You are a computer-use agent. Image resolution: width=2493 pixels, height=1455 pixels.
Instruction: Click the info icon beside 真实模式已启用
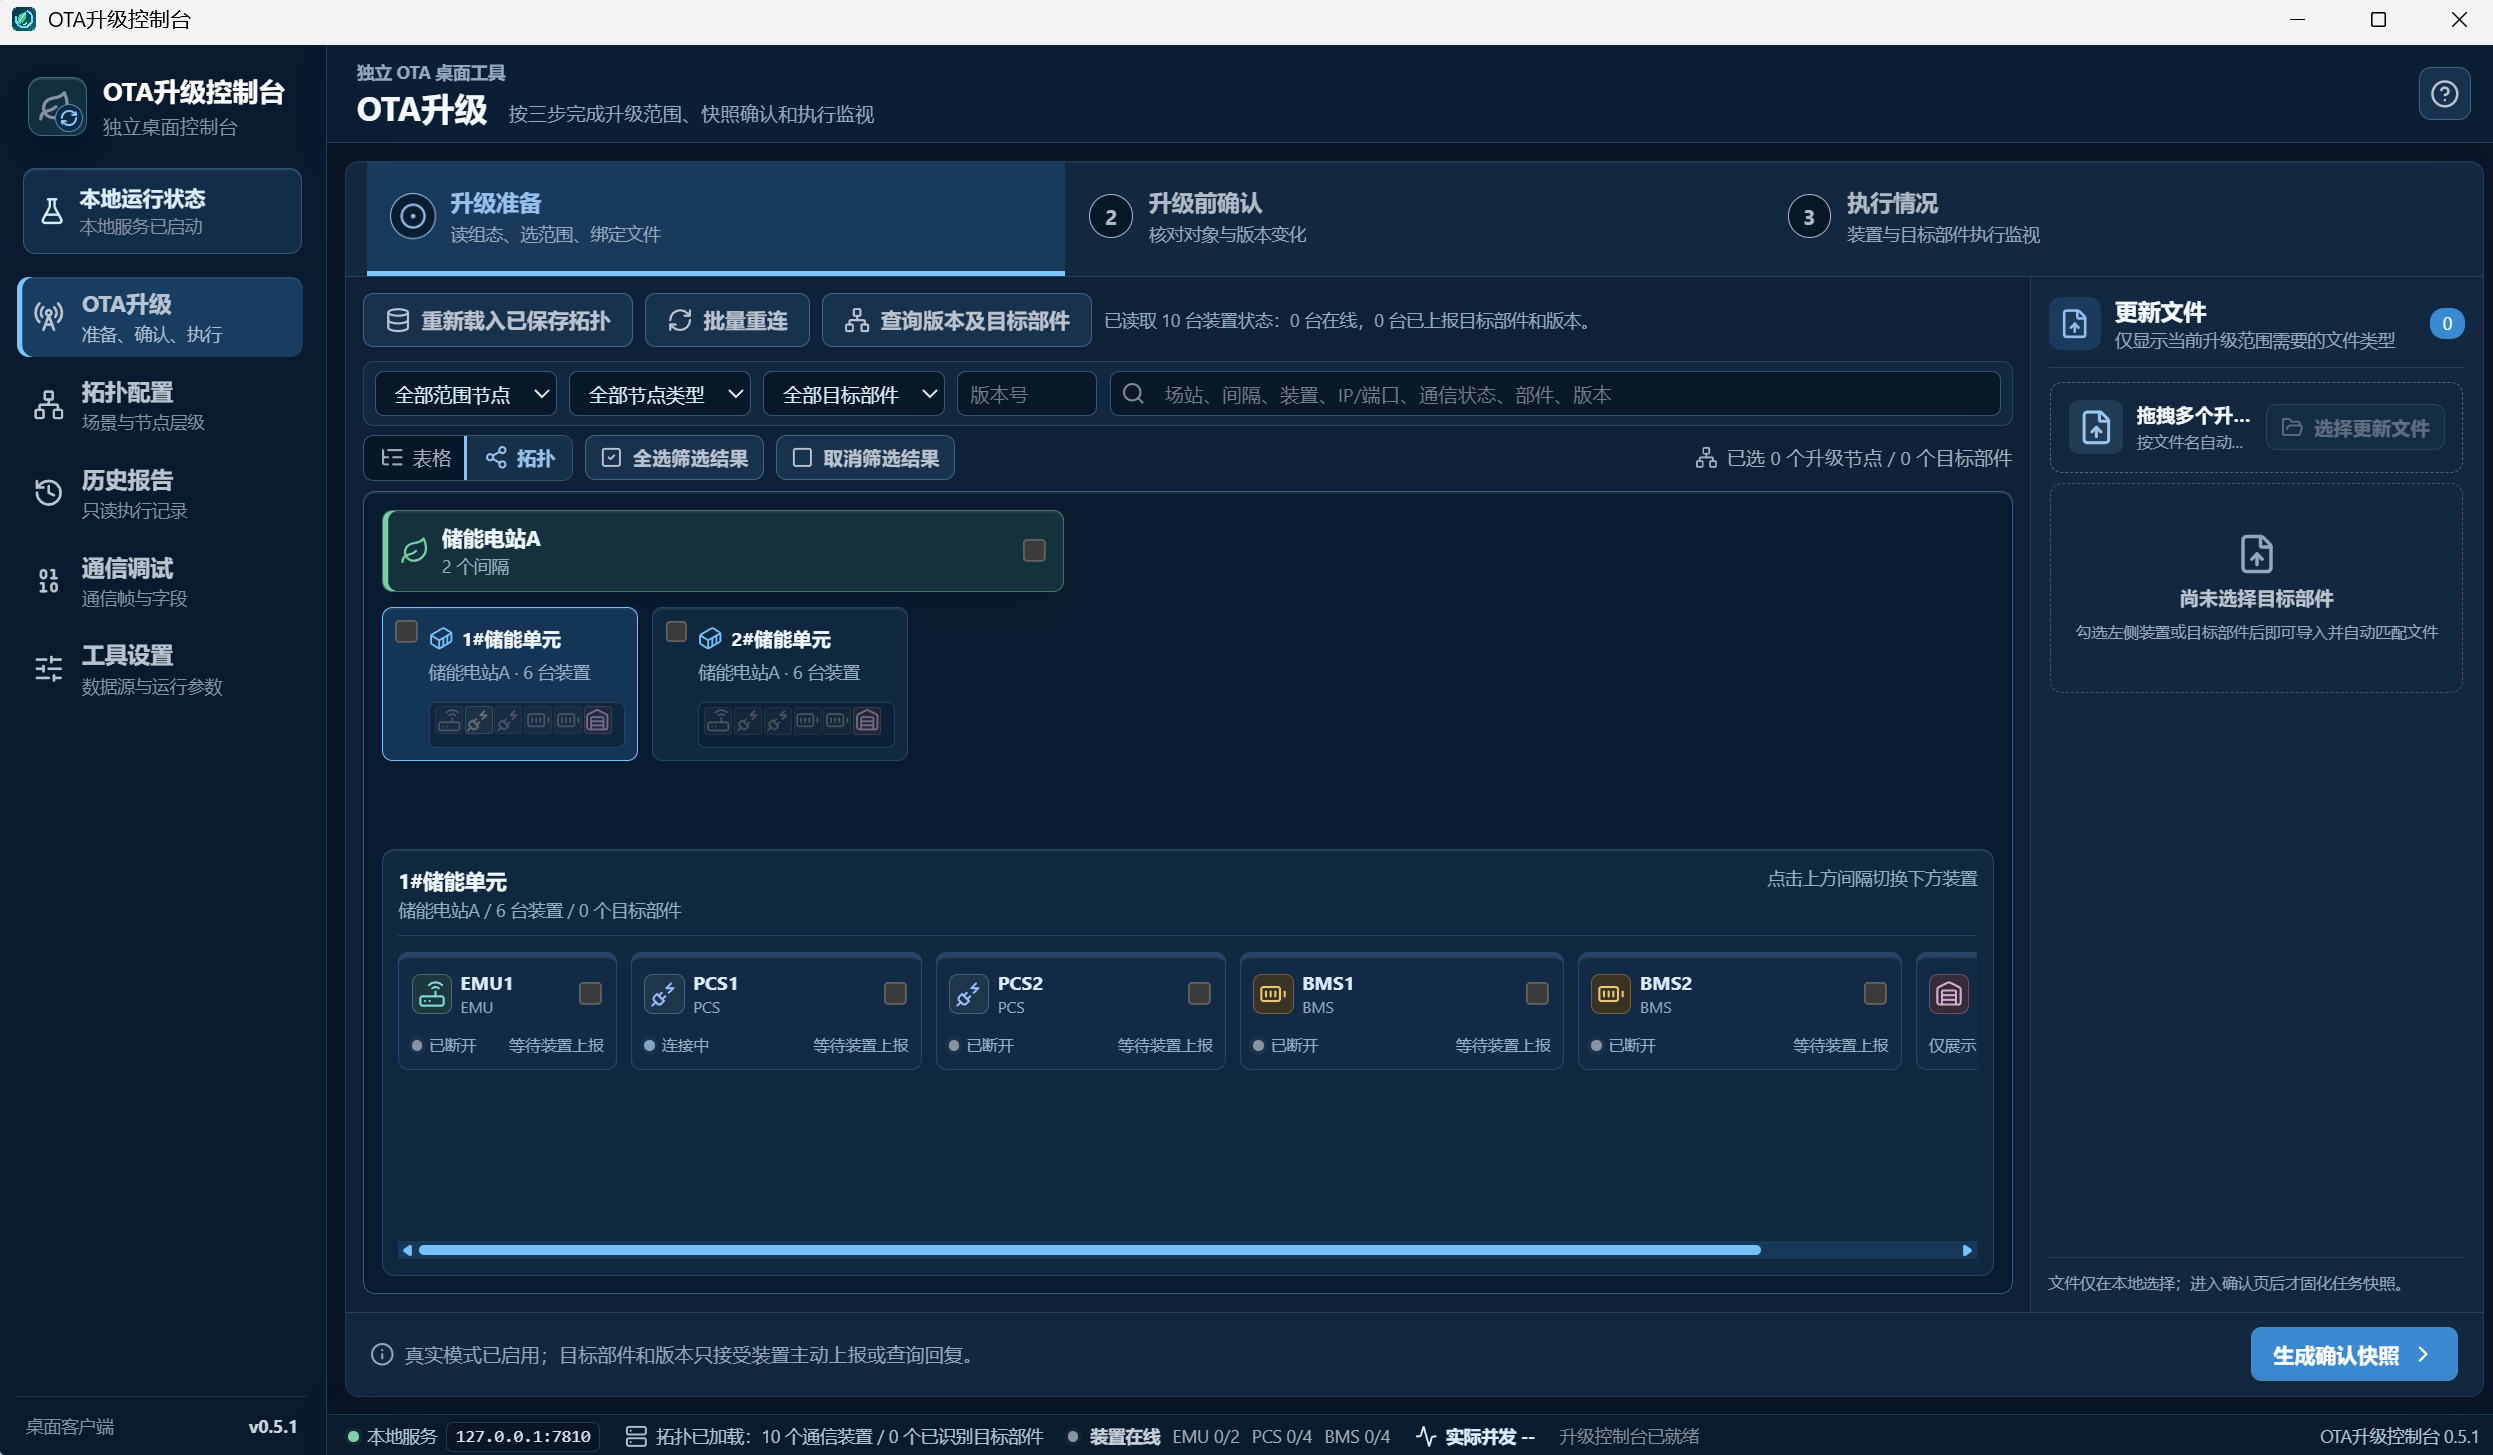(382, 1355)
